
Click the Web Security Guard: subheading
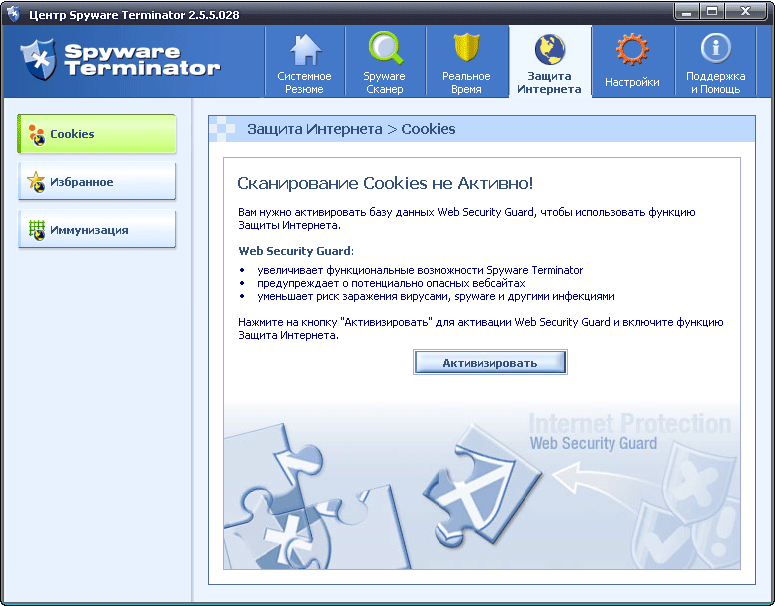tap(296, 251)
